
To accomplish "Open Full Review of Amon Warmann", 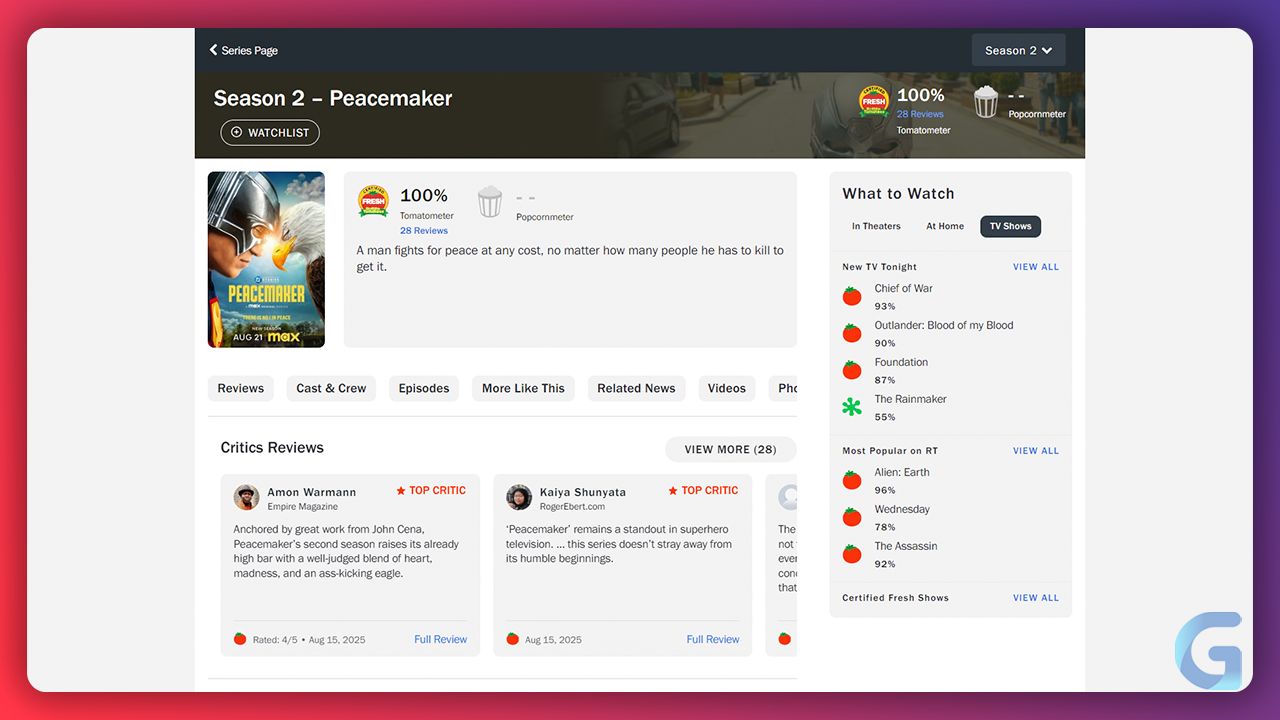I will (441, 639).
